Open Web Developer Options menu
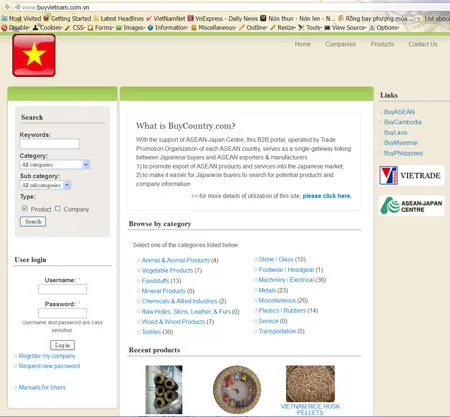The image size is (450, 417). click(384, 28)
